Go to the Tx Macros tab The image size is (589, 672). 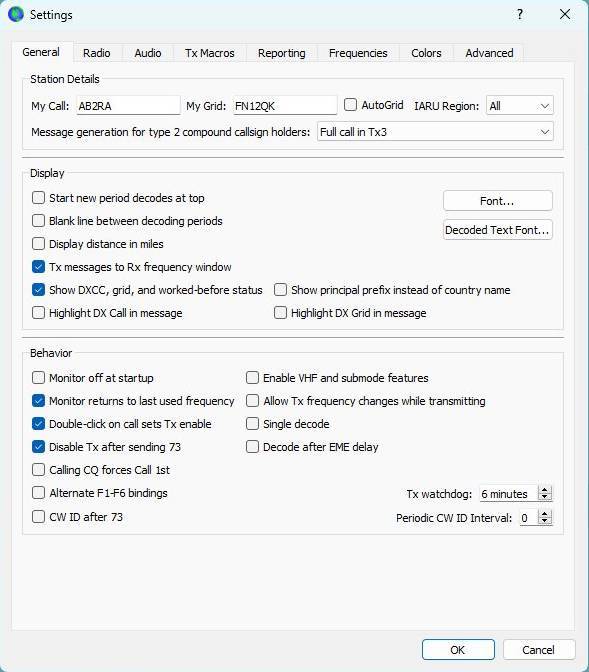(x=210, y=53)
